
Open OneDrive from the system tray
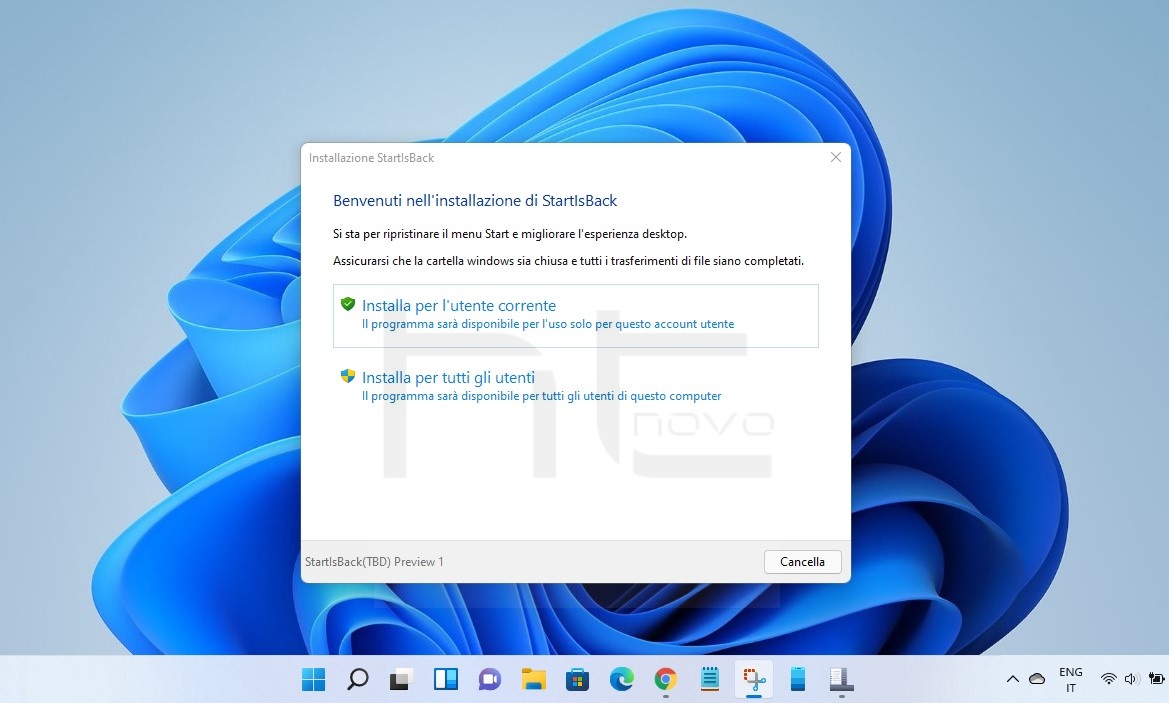pyautogui.click(x=1036, y=679)
